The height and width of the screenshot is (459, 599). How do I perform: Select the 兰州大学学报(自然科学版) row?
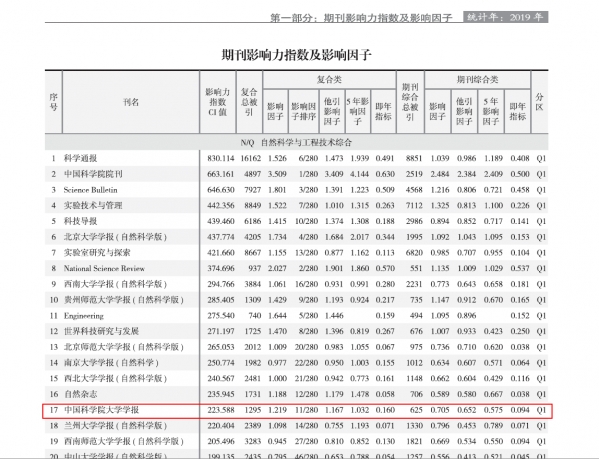(296, 426)
